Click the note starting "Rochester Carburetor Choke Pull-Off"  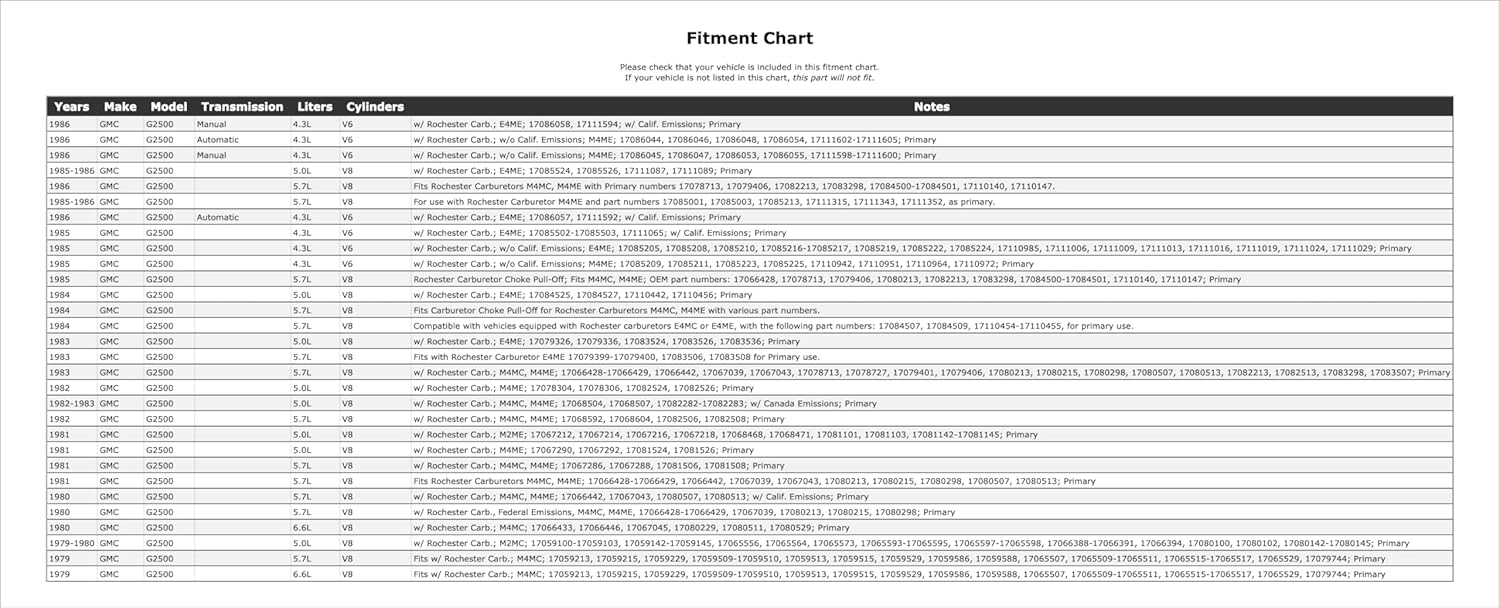click(x=826, y=280)
